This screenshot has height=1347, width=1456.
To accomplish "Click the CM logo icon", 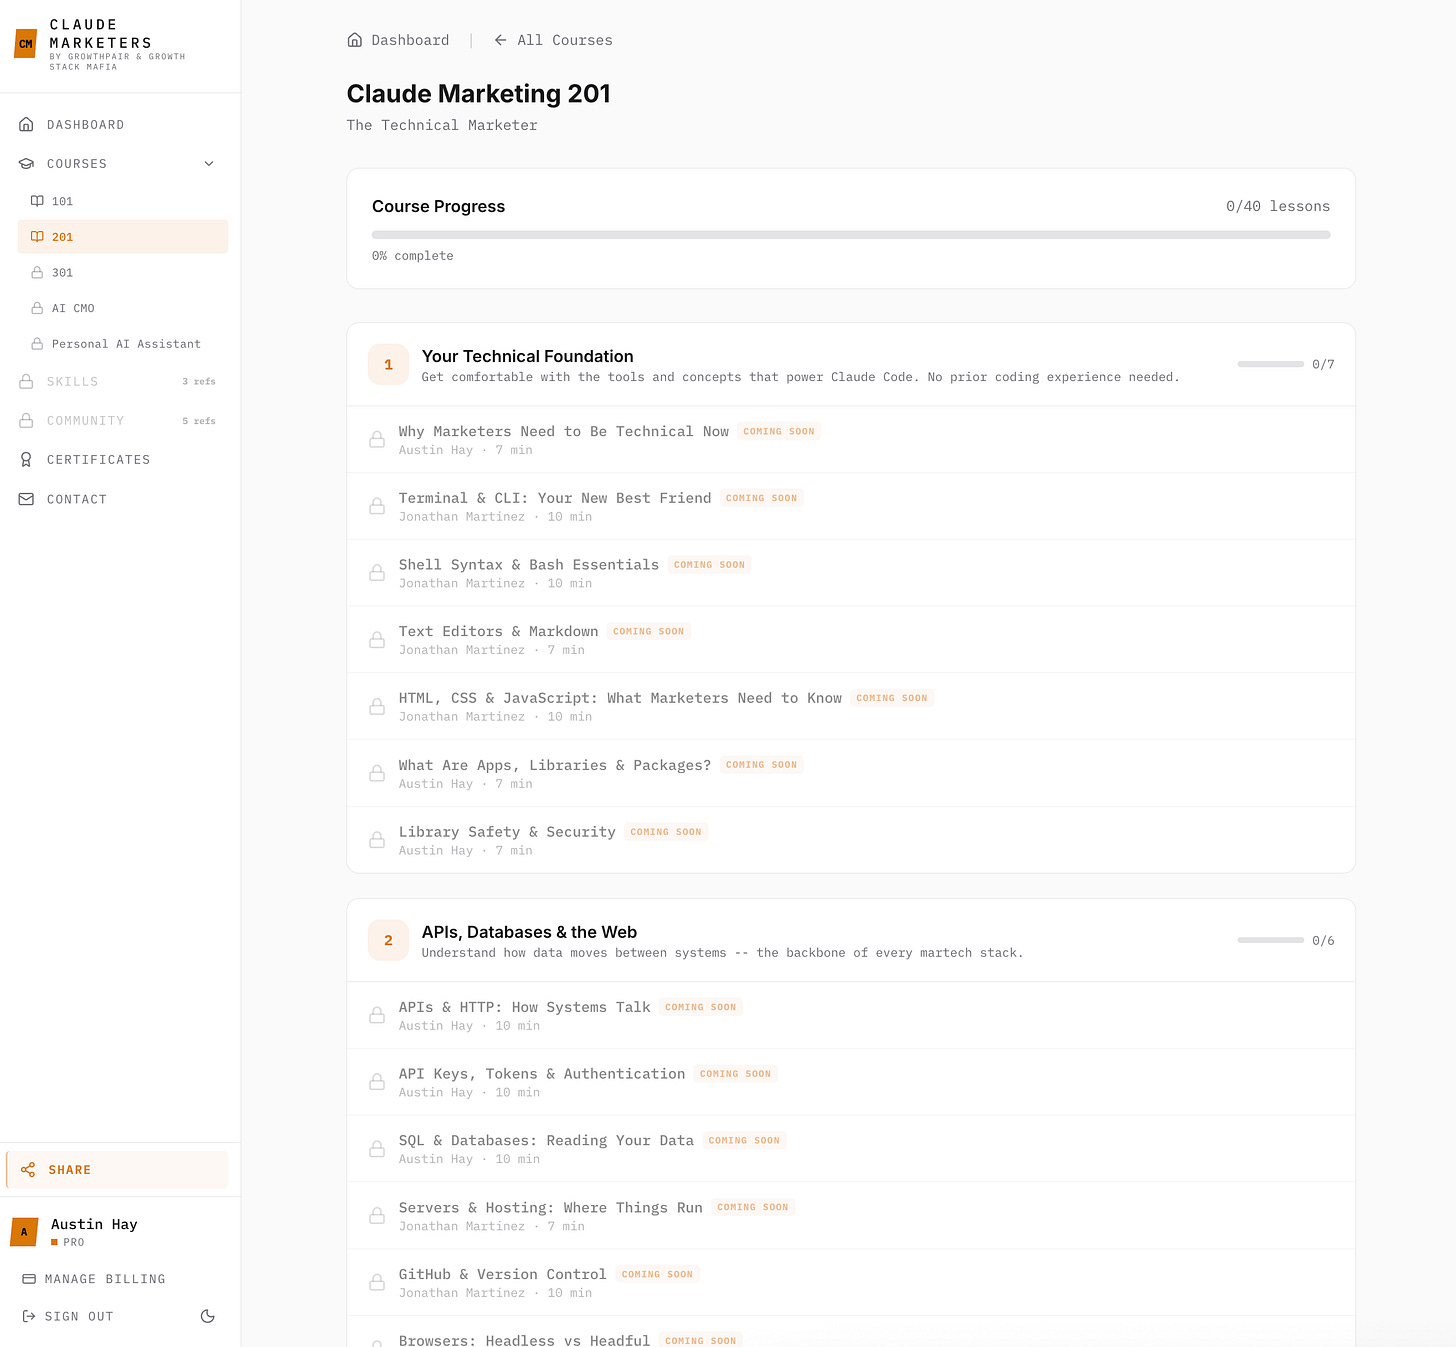I will pos(26,44).
